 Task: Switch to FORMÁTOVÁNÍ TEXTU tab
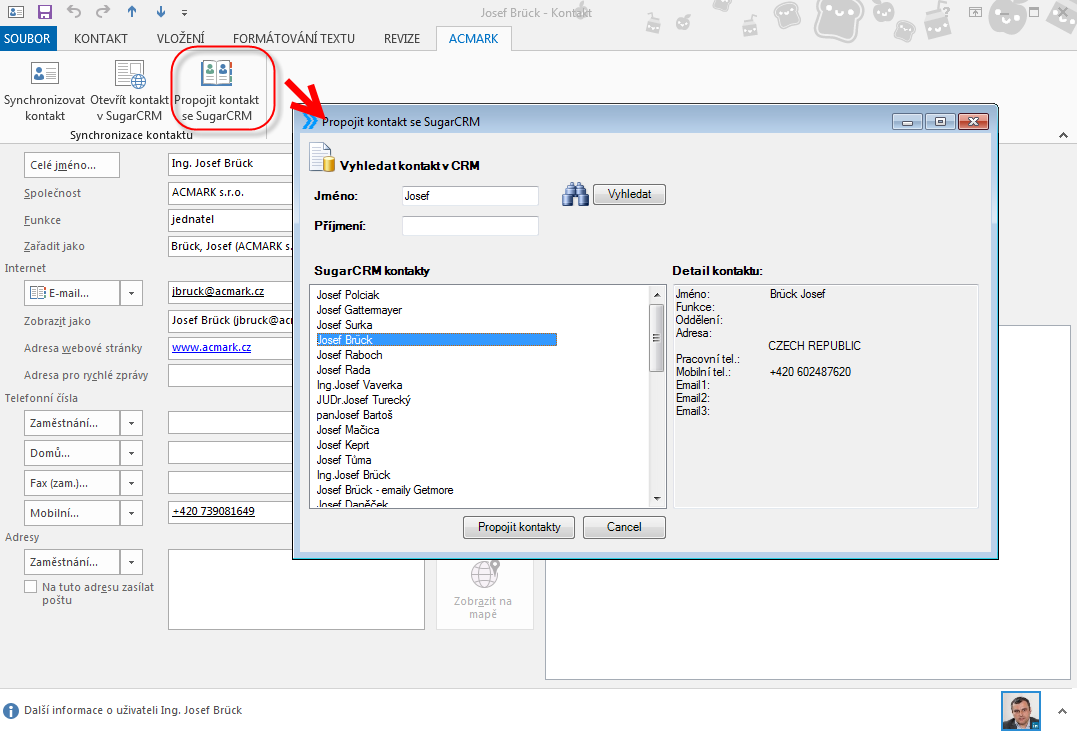(x=294, y=38)
